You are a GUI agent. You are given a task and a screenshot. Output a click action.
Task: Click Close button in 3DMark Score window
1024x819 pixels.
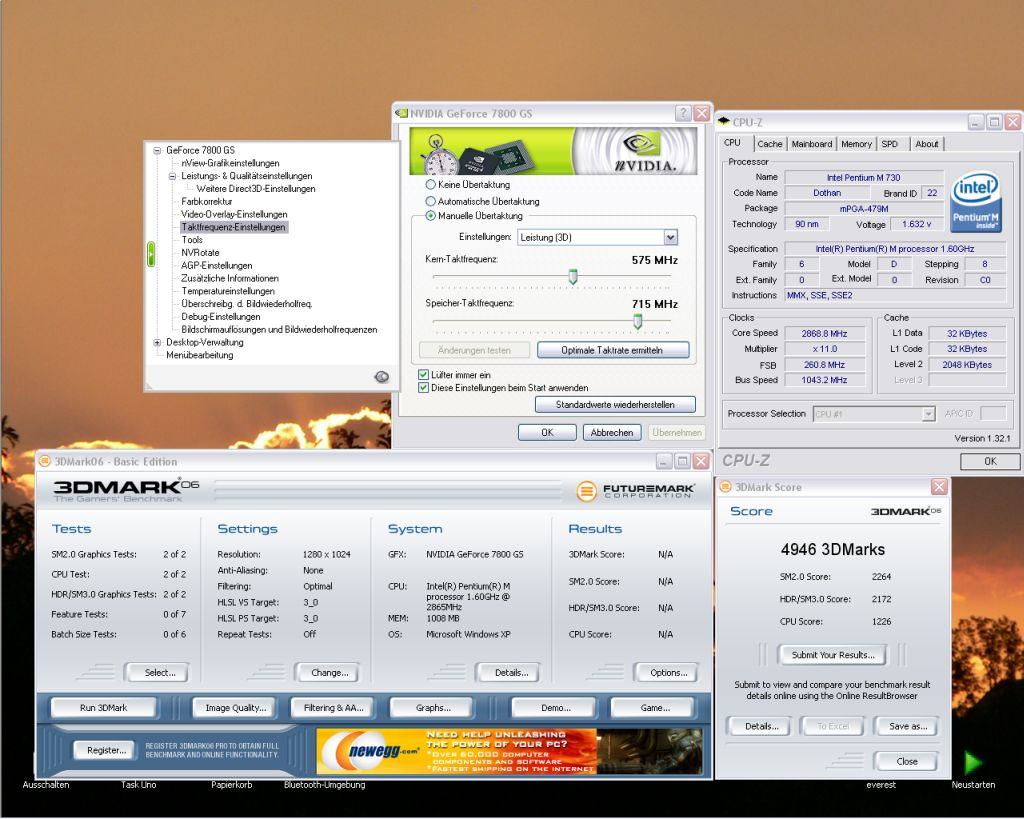coord(907,762)
